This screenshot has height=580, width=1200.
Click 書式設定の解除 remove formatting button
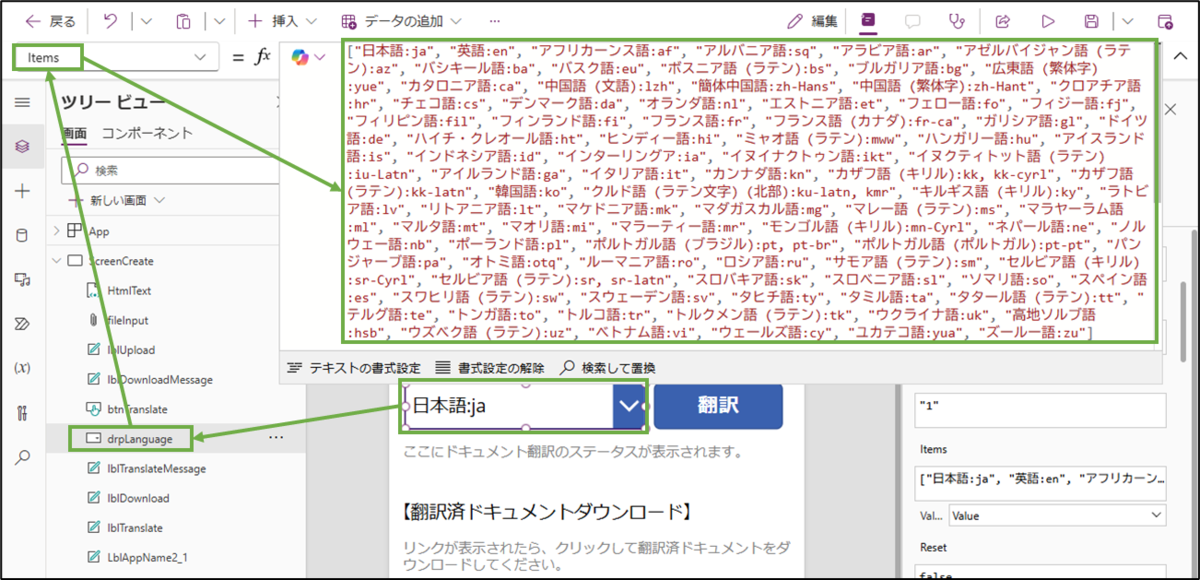(x=490, y=367)
